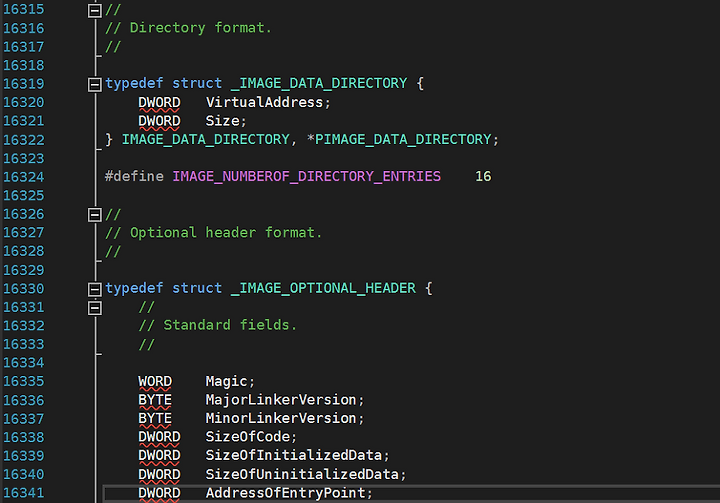This screenshot has width=720, height=503.
Task: Click the MajorLinkerVersion member
Action: [x=281, y=400]
